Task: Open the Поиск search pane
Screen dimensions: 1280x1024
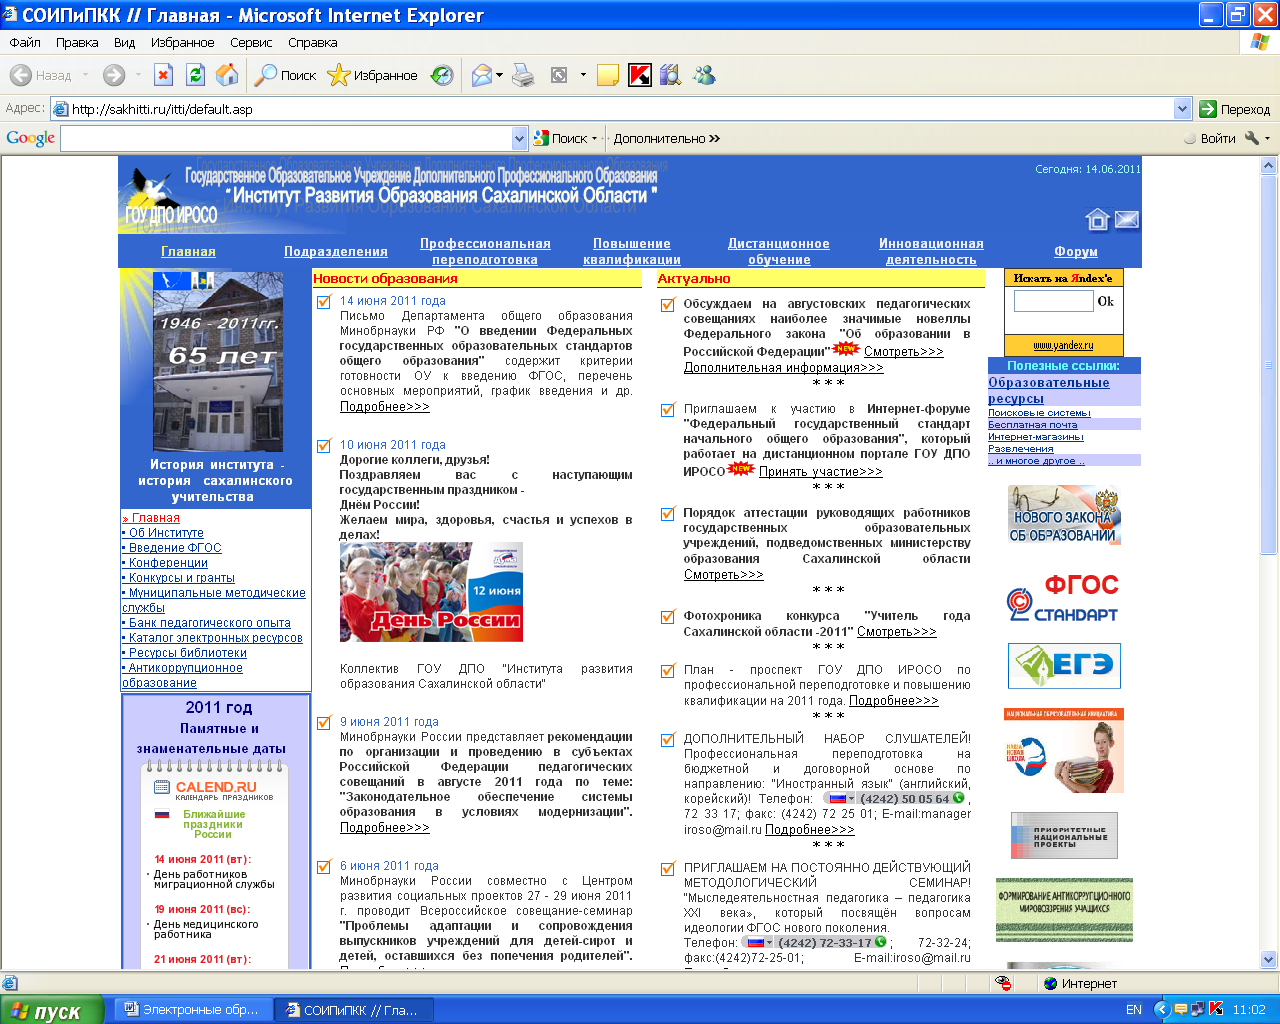Action: click(x=285, y=75)
